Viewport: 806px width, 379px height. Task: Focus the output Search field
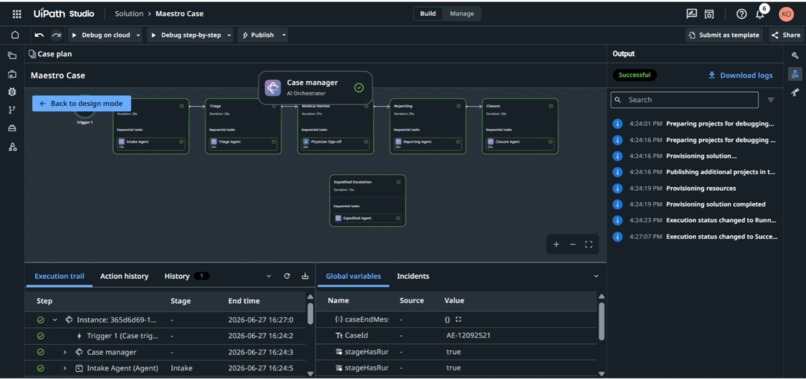click(684, 100)
